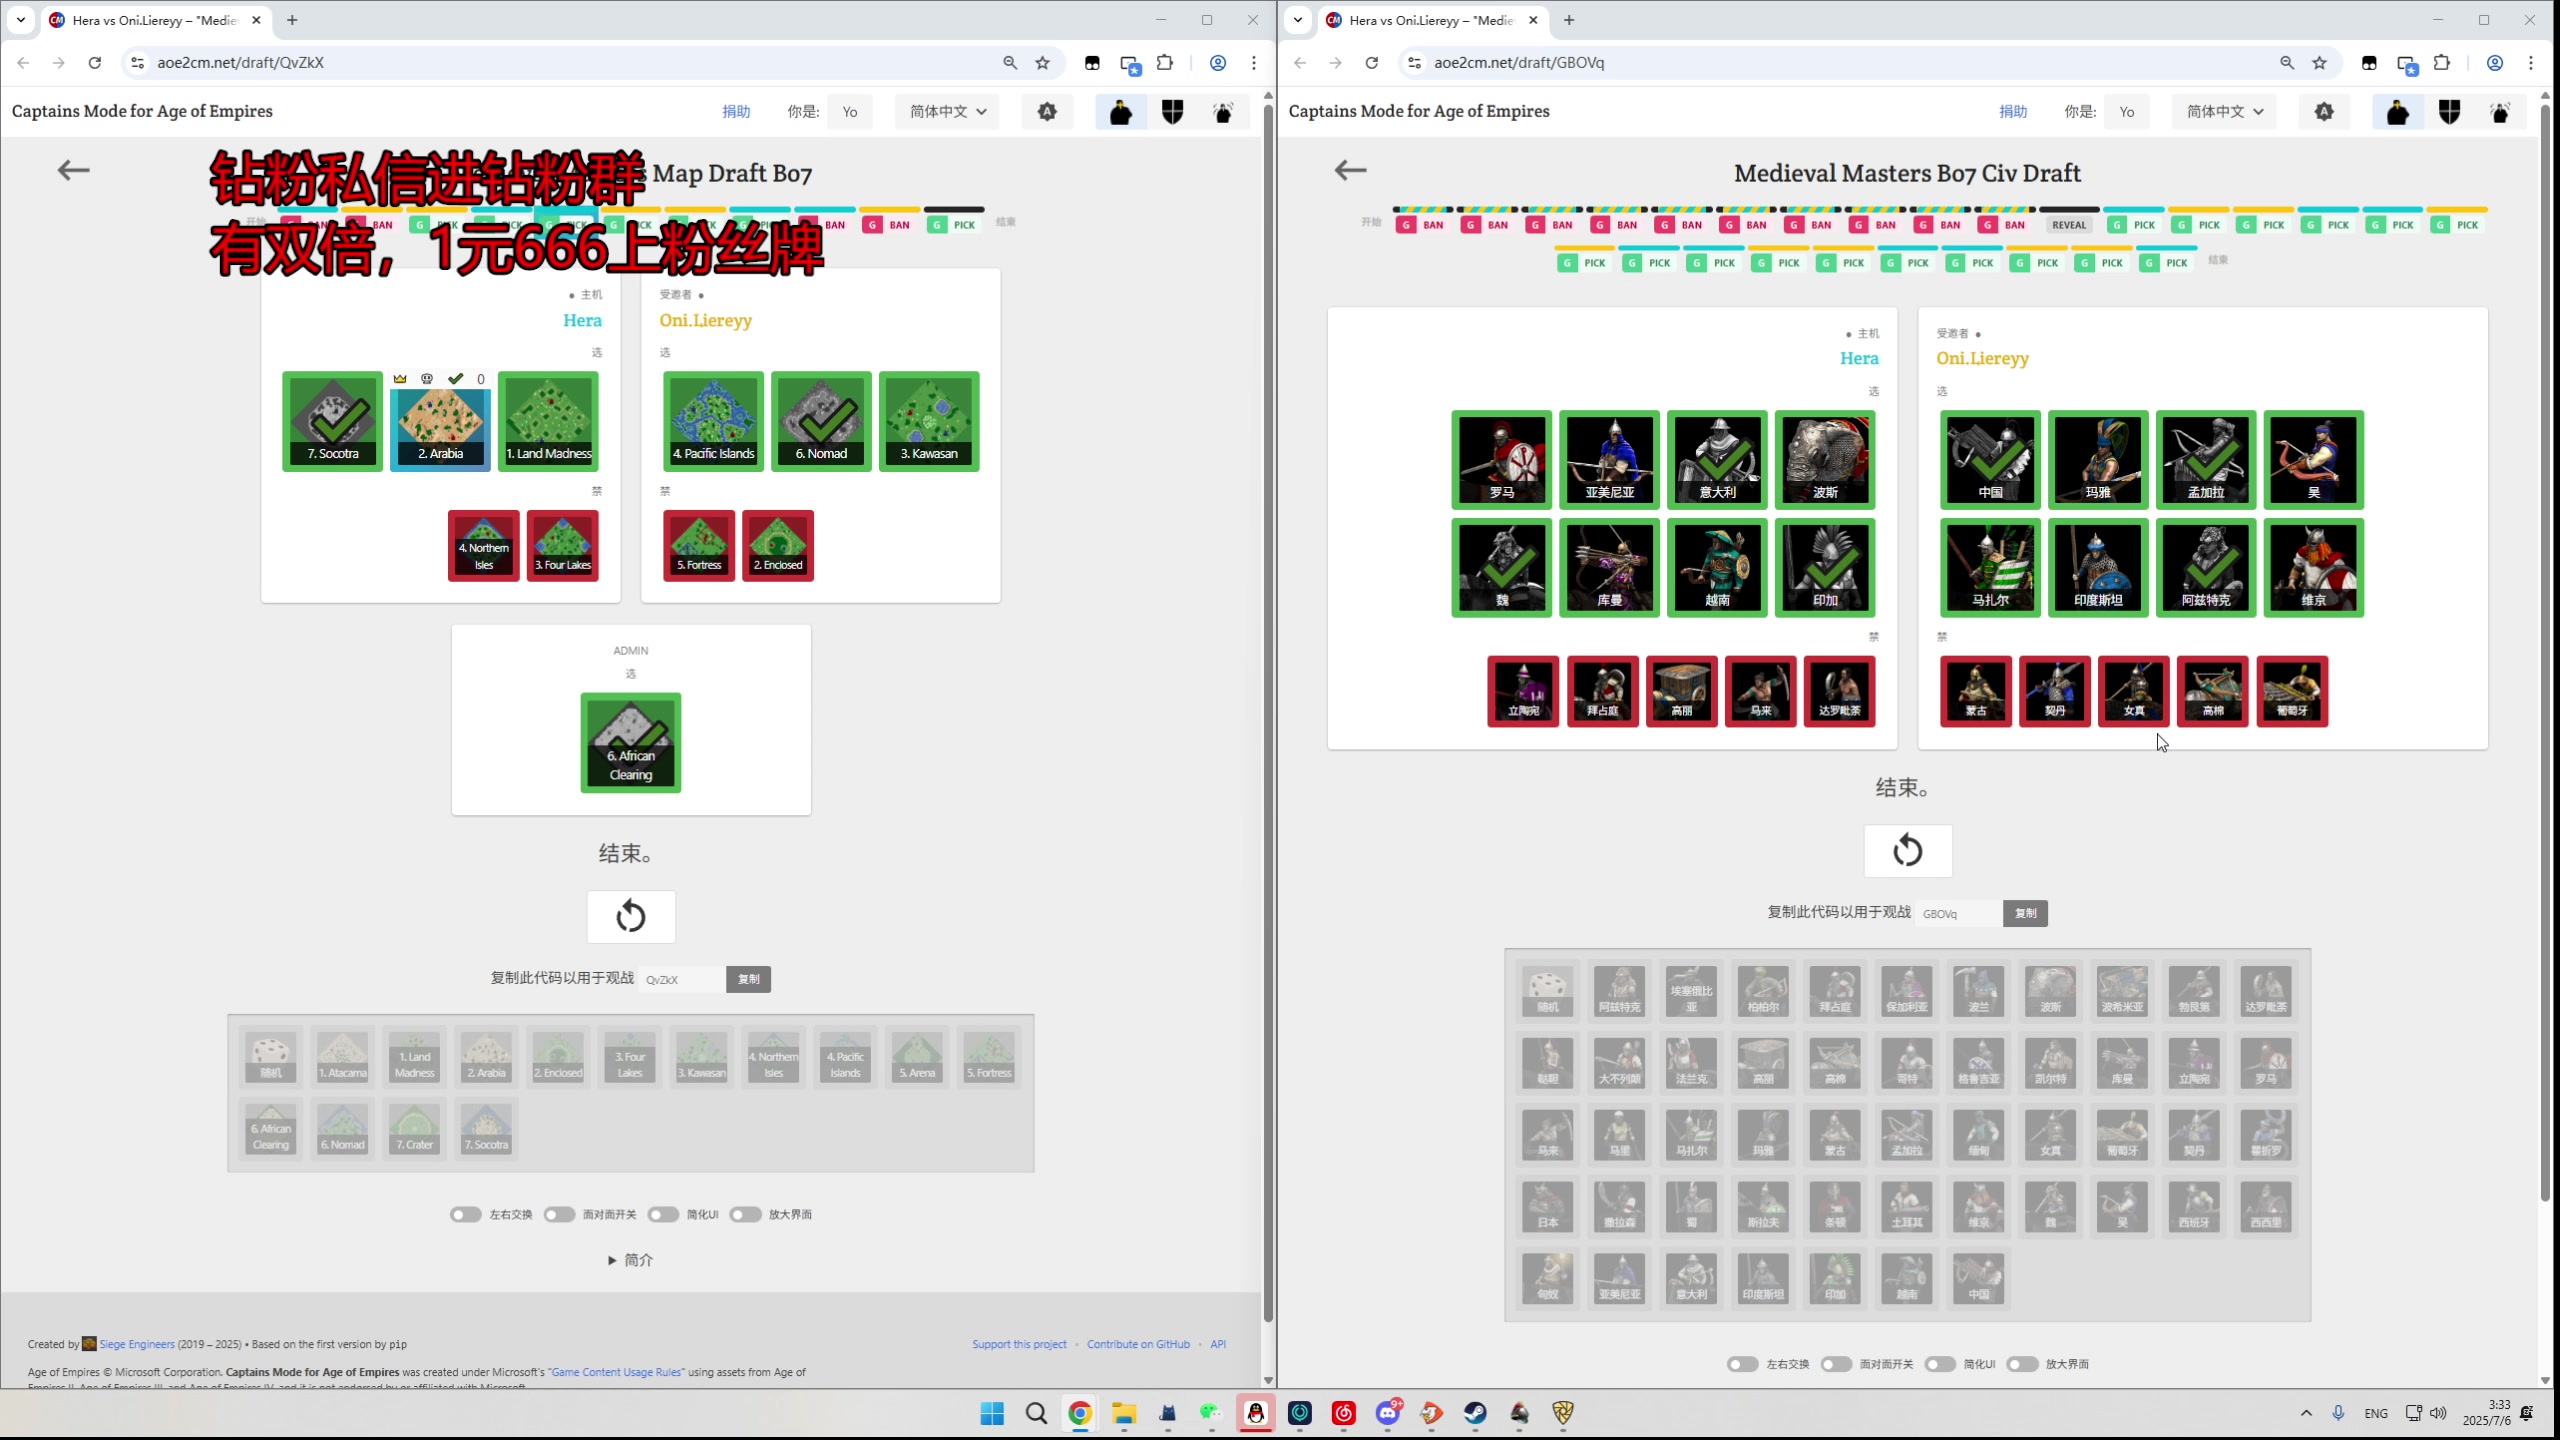Open the Support this project link
Screen dimensions: 2560x1440
(1019, 1344)
